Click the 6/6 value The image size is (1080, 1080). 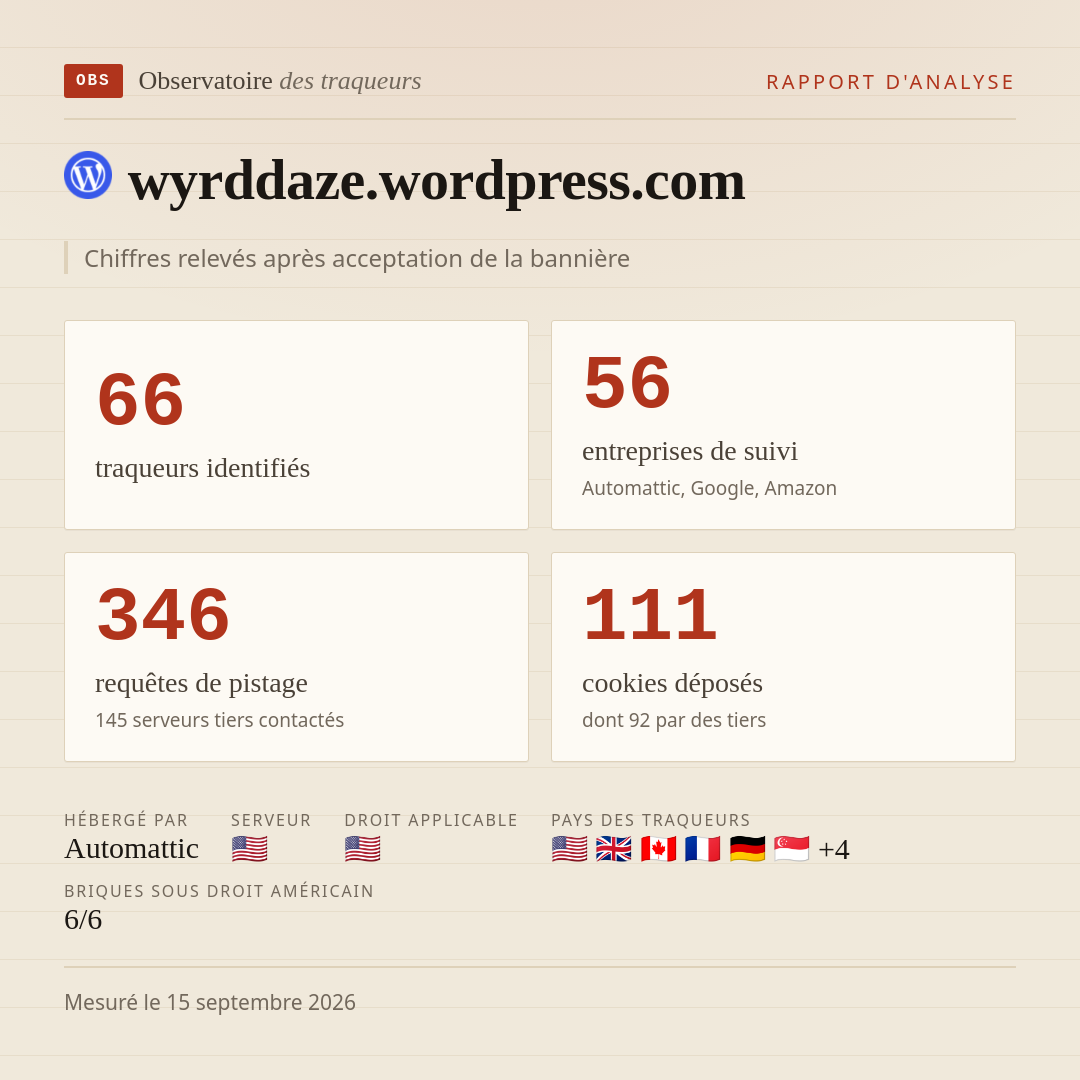(83, 920)
